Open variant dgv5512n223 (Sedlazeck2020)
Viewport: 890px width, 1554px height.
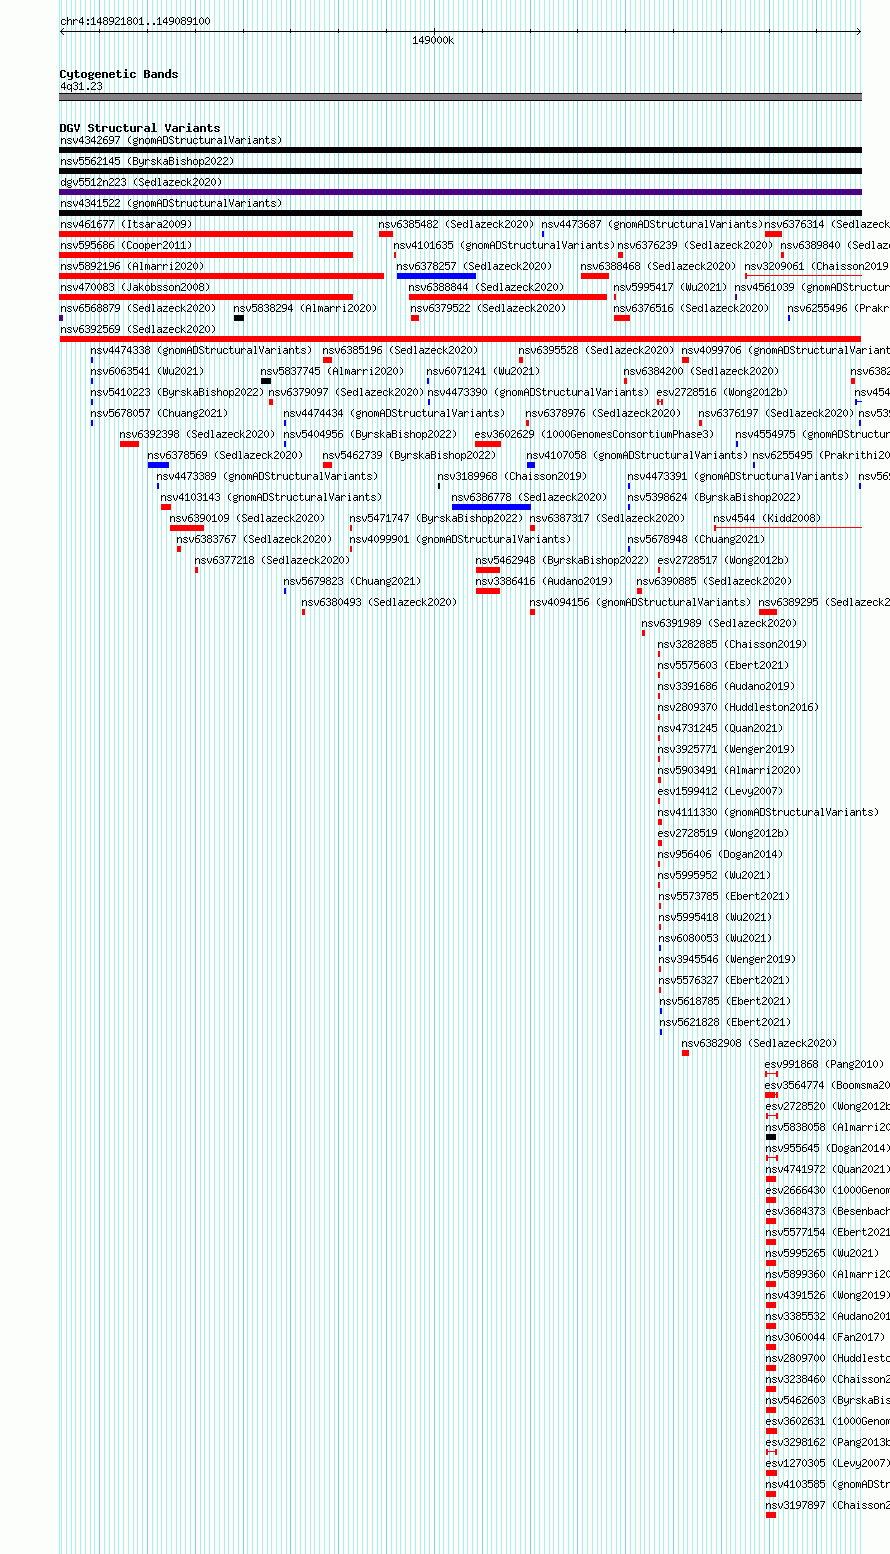(x=141, y=182)
